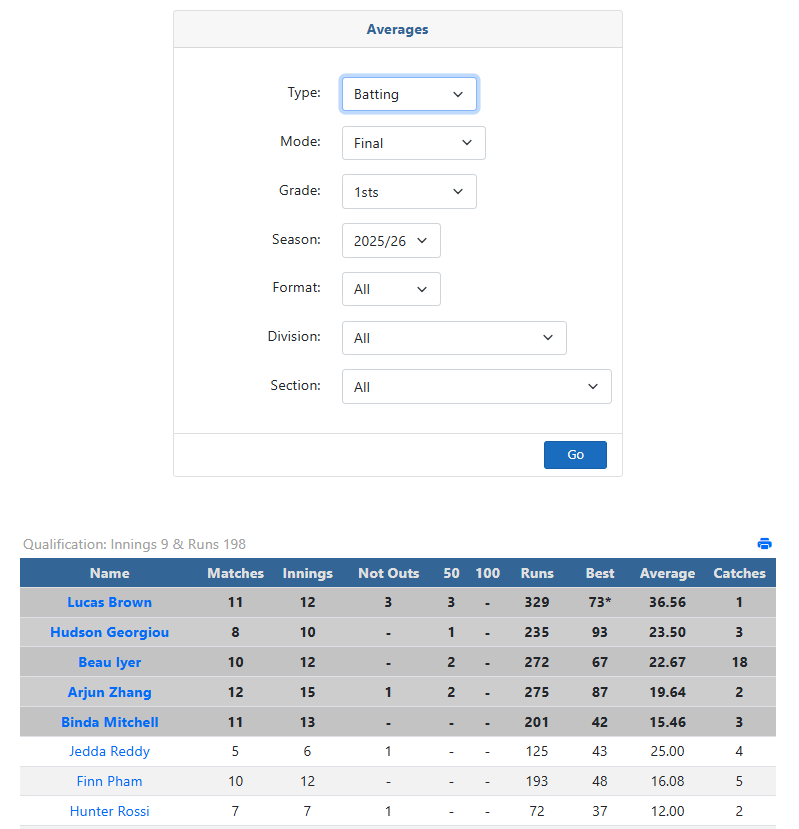Open Hunter Rossi's player link
Screen dimensions: 799x829
coord(109,811)
